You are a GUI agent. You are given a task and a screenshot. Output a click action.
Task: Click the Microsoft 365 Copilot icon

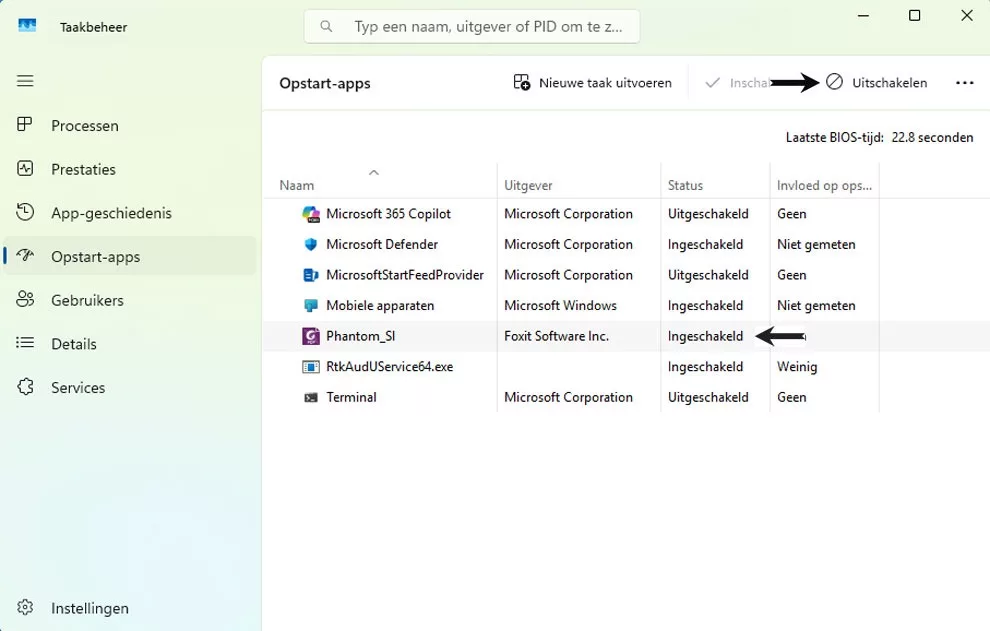coord(311,214)
